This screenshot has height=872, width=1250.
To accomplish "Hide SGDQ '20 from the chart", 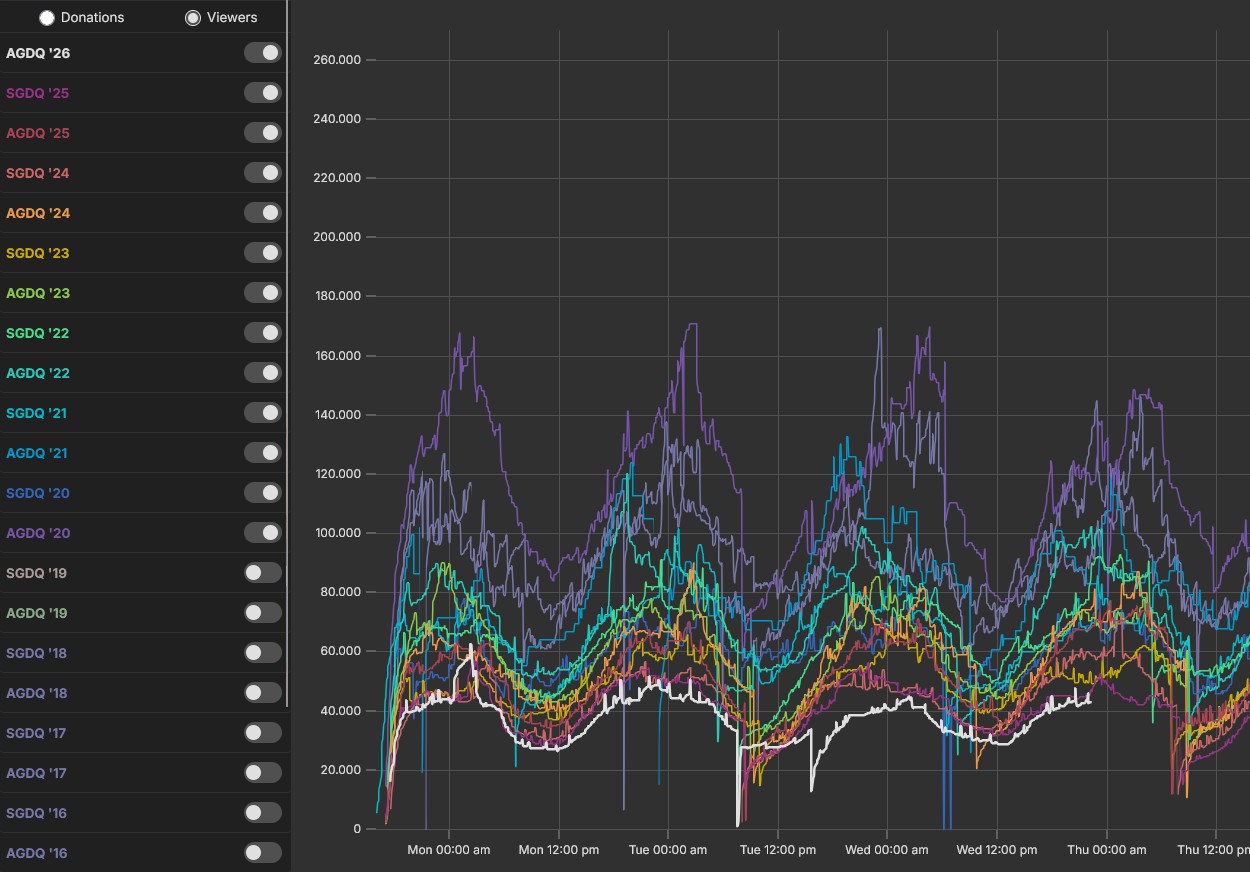I will click(x=263, y=493).
